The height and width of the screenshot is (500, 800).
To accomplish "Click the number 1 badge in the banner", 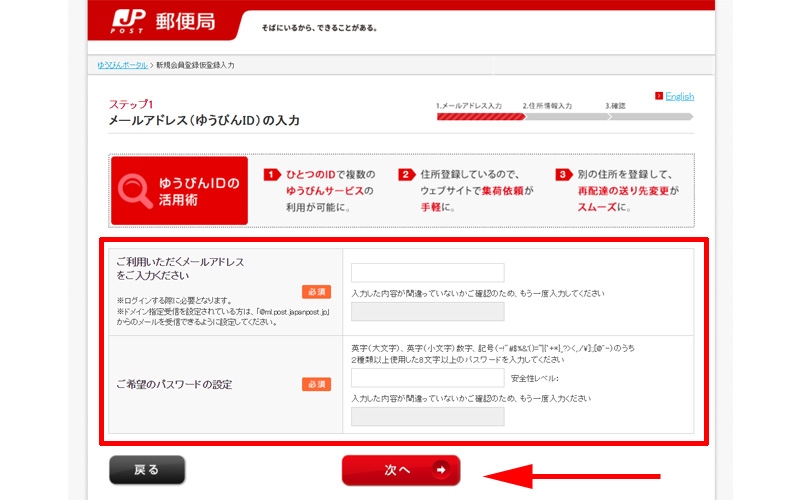I will click(x=272, y=174).
